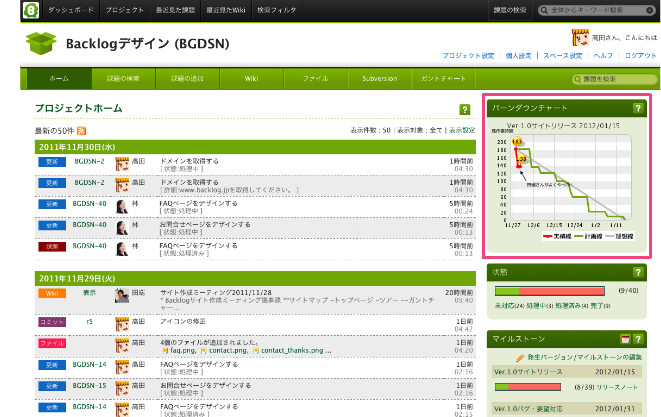Screen dimensions: 661x417
Task: Click 処理中(3) status link
Action: (540, 306)
